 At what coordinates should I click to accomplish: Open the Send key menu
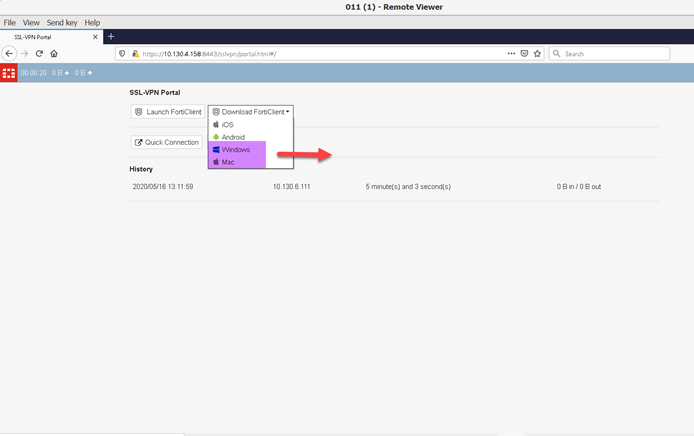(x=62, y=22)
